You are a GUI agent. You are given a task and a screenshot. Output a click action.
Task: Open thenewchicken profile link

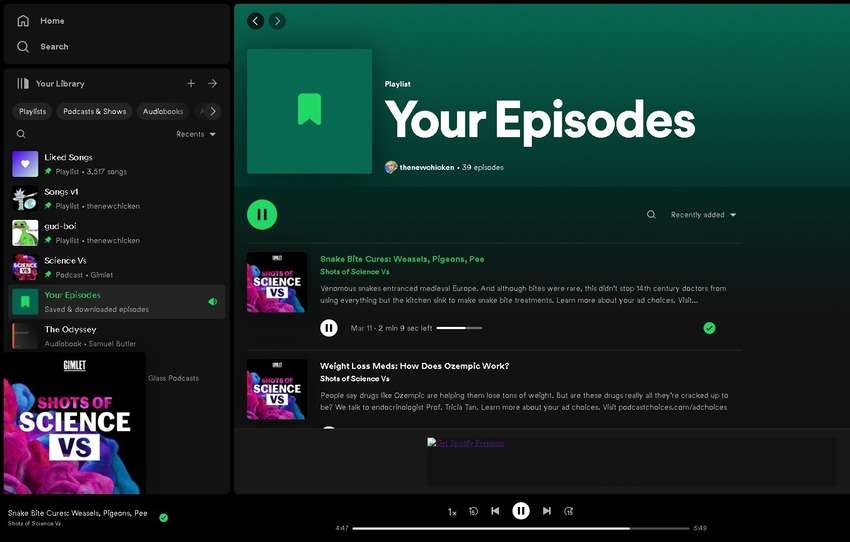[x=427, y=167]
